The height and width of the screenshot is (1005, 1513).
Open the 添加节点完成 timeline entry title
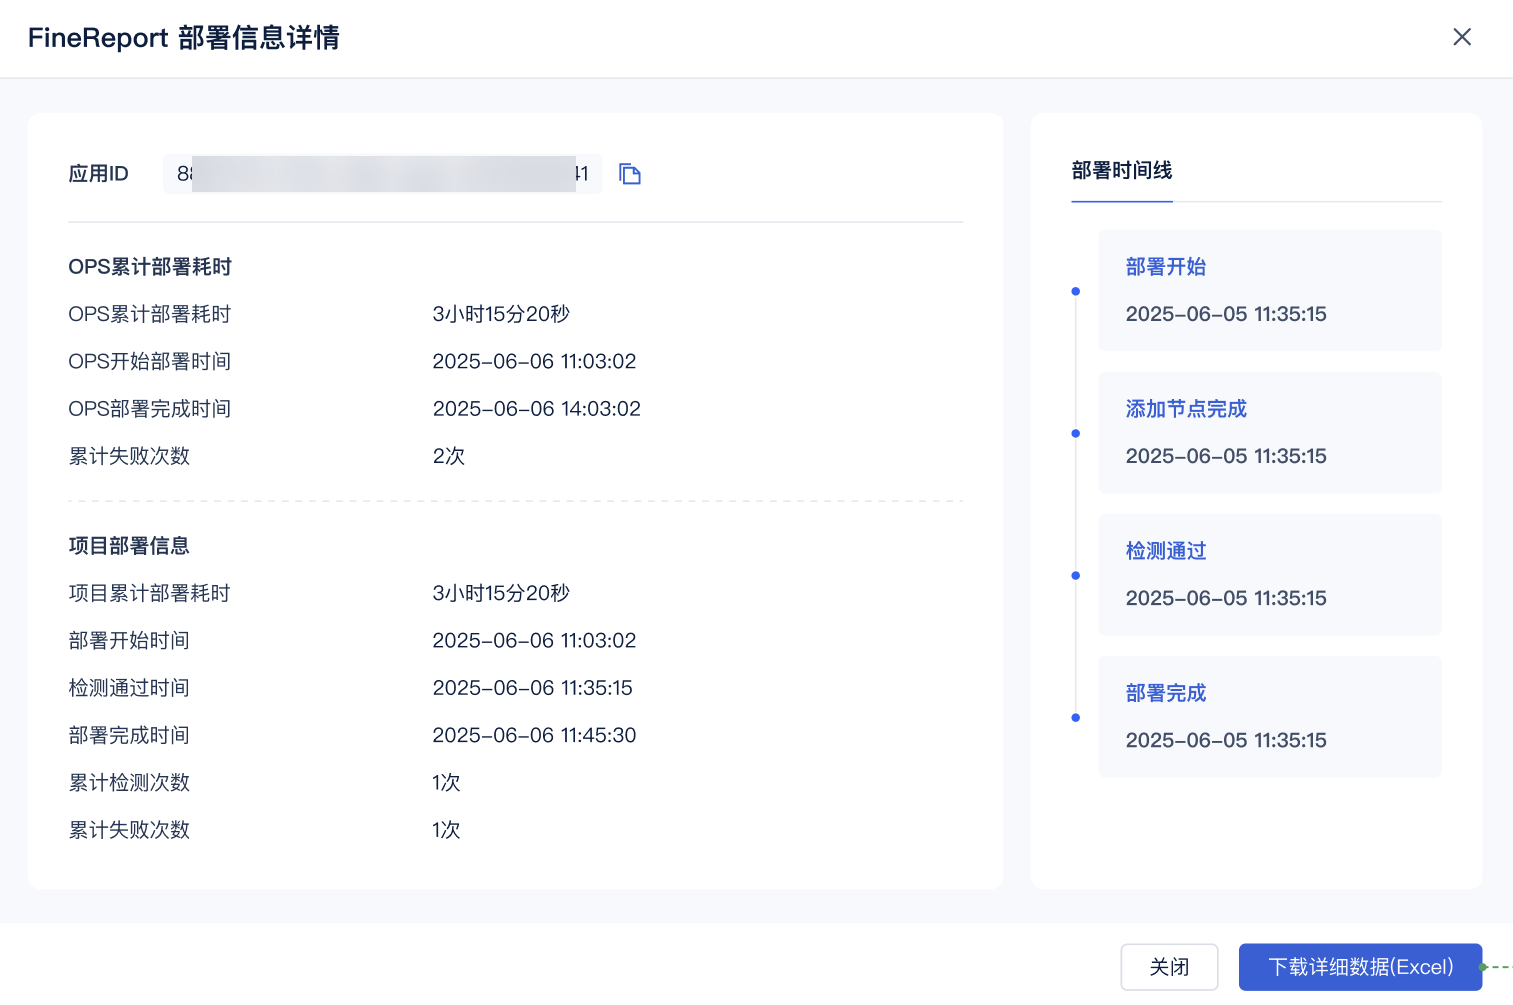(1186, 409)
